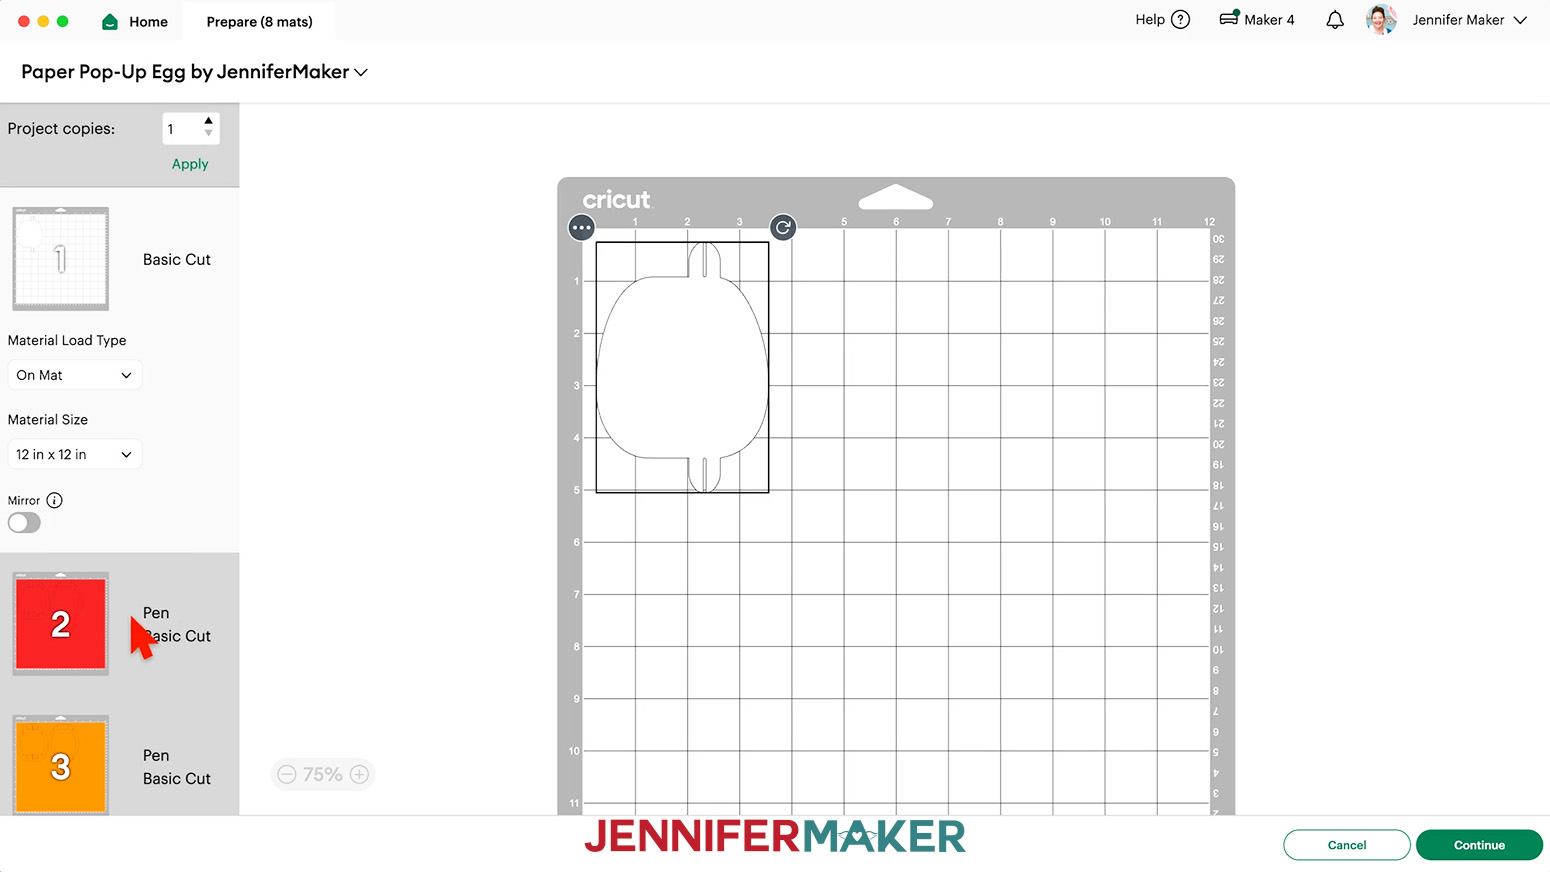The image size is (1550, 872).
Task: Click the 75% zoom level text
Action: coord(323,774)
